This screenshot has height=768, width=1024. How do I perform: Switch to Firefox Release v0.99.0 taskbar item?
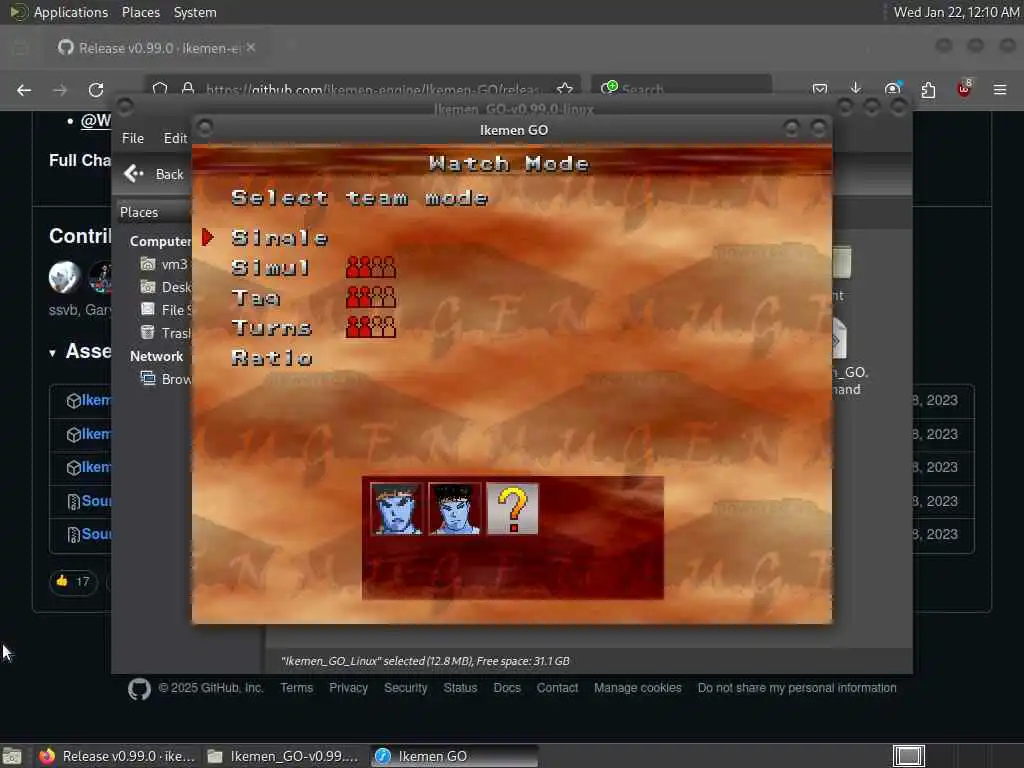(118, 756)
